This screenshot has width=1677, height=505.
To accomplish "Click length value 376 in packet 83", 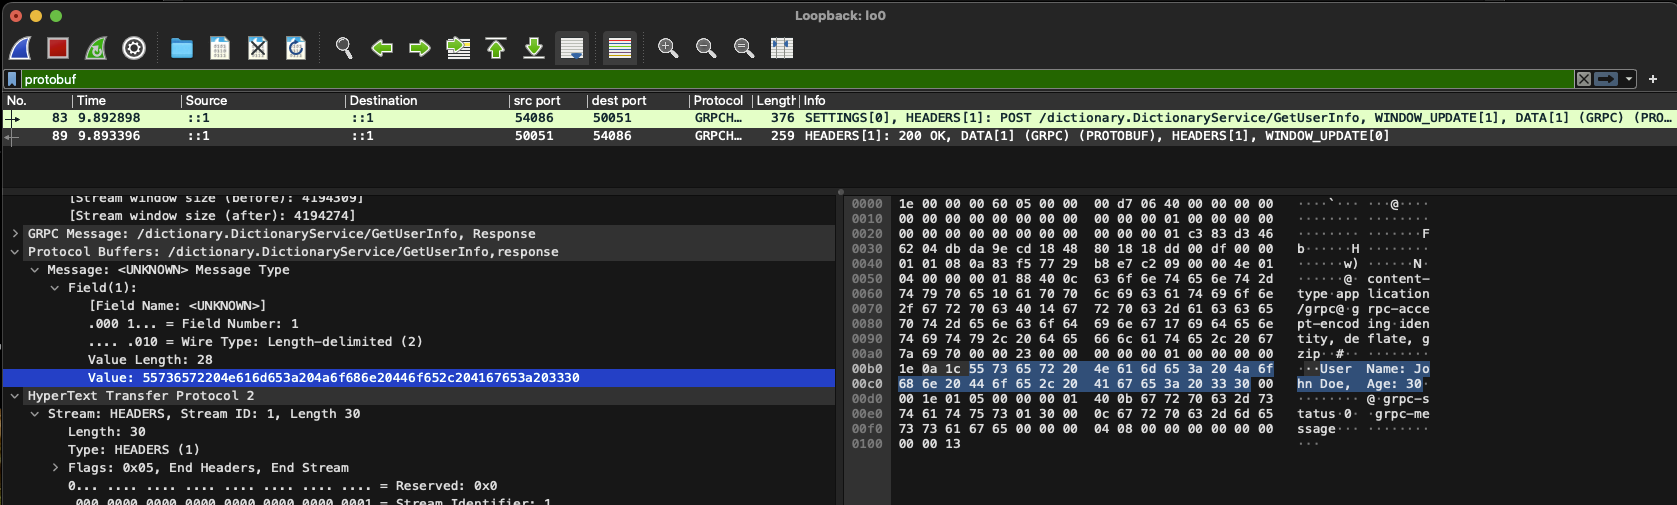I will [x=782, y=118].
